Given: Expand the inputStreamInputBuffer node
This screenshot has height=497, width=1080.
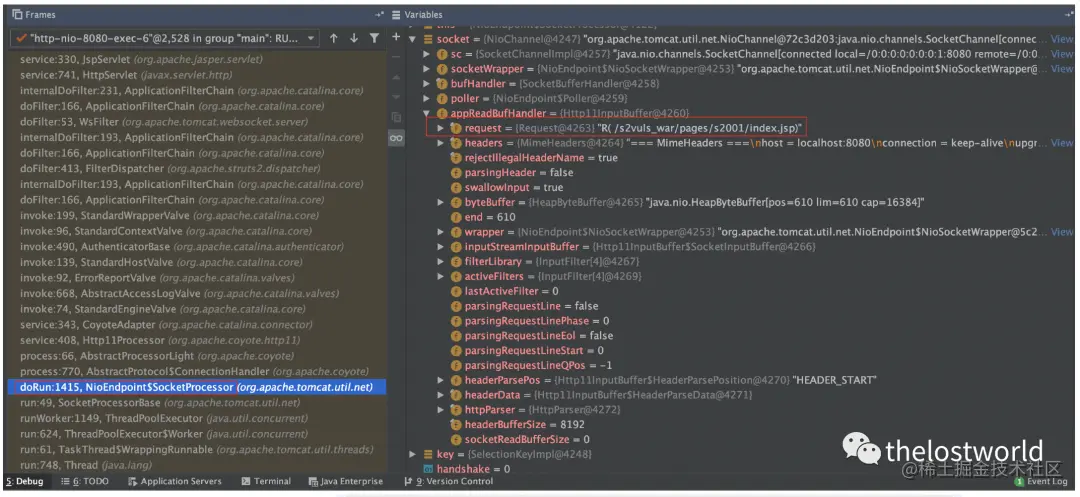Looking at the screenshot, I should coord(441,246).
